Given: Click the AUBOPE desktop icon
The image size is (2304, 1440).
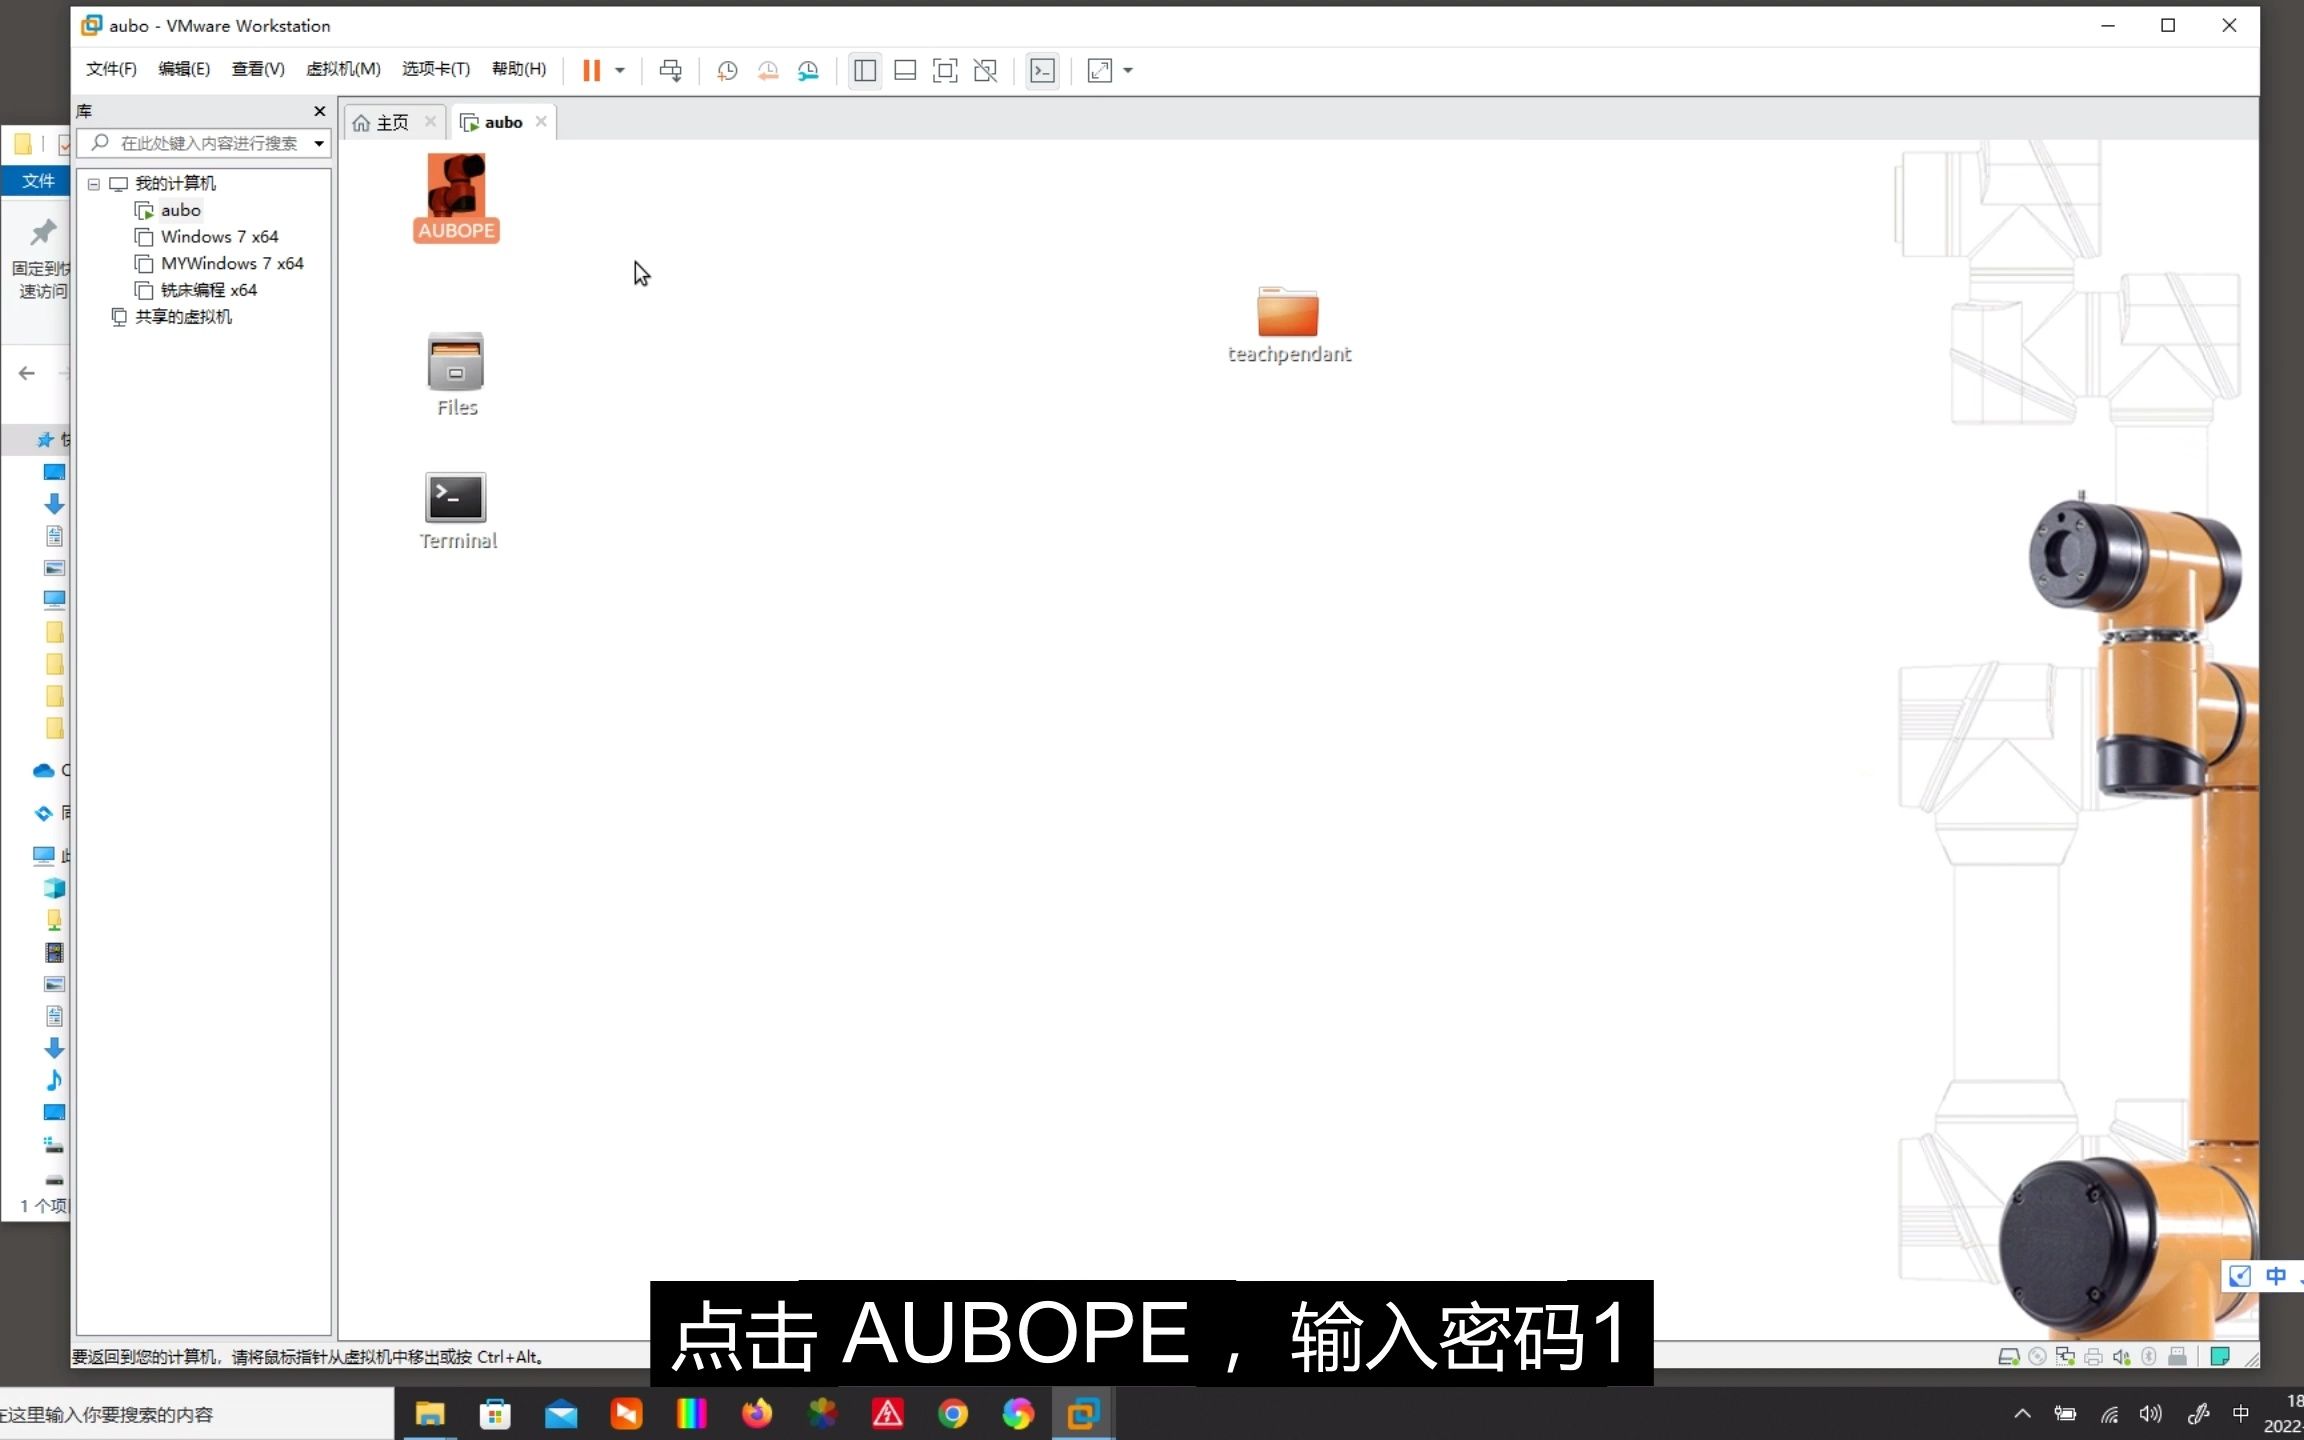Looking at the screenshot, I should point(456,198).
